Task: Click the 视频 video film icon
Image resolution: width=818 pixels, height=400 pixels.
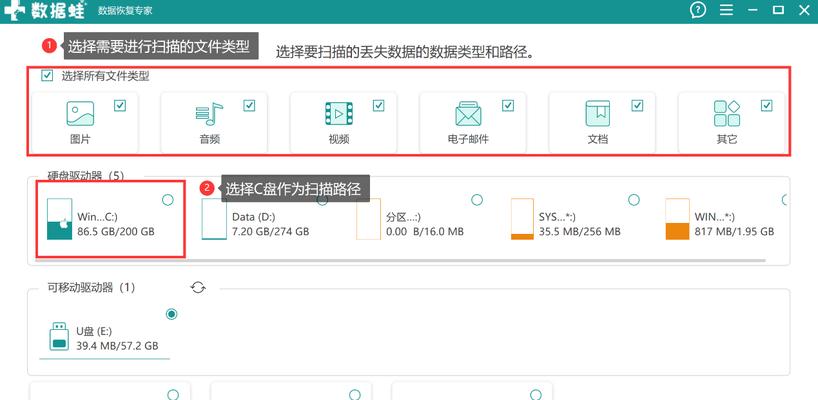Action: pos(339,114)
